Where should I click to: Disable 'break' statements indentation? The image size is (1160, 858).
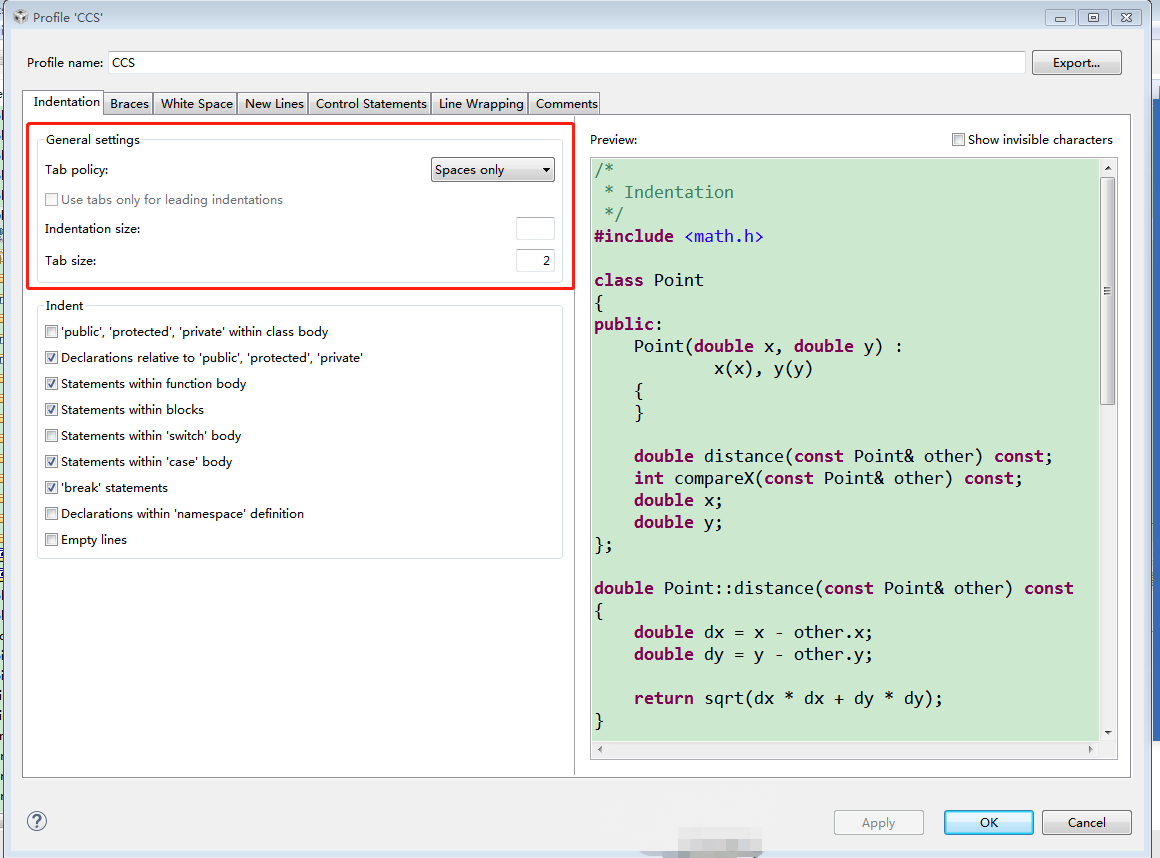[x=51, y=487]
